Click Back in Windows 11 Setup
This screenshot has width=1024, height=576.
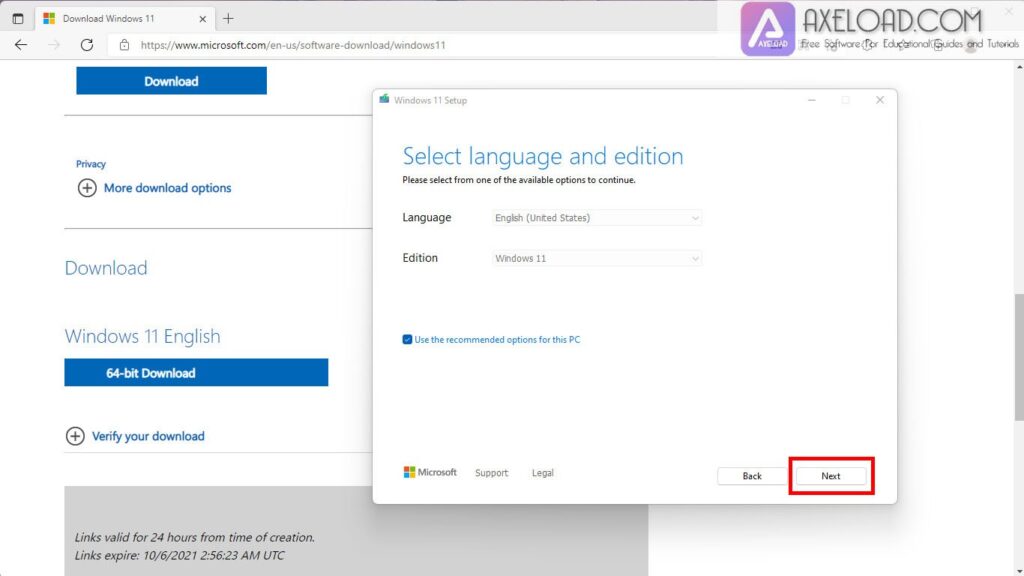click(752, 476)
